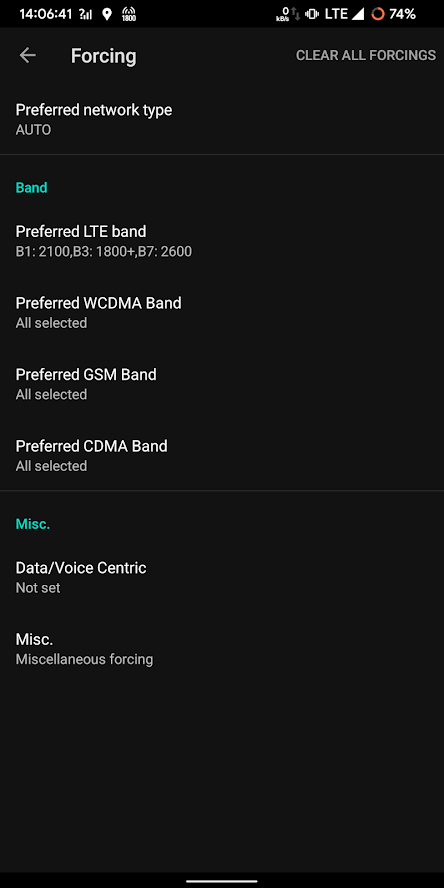The height and width of the screenshot is (888, 444).
Task: Tap the 1800 band indicator icon
Action: coord(129,14)
